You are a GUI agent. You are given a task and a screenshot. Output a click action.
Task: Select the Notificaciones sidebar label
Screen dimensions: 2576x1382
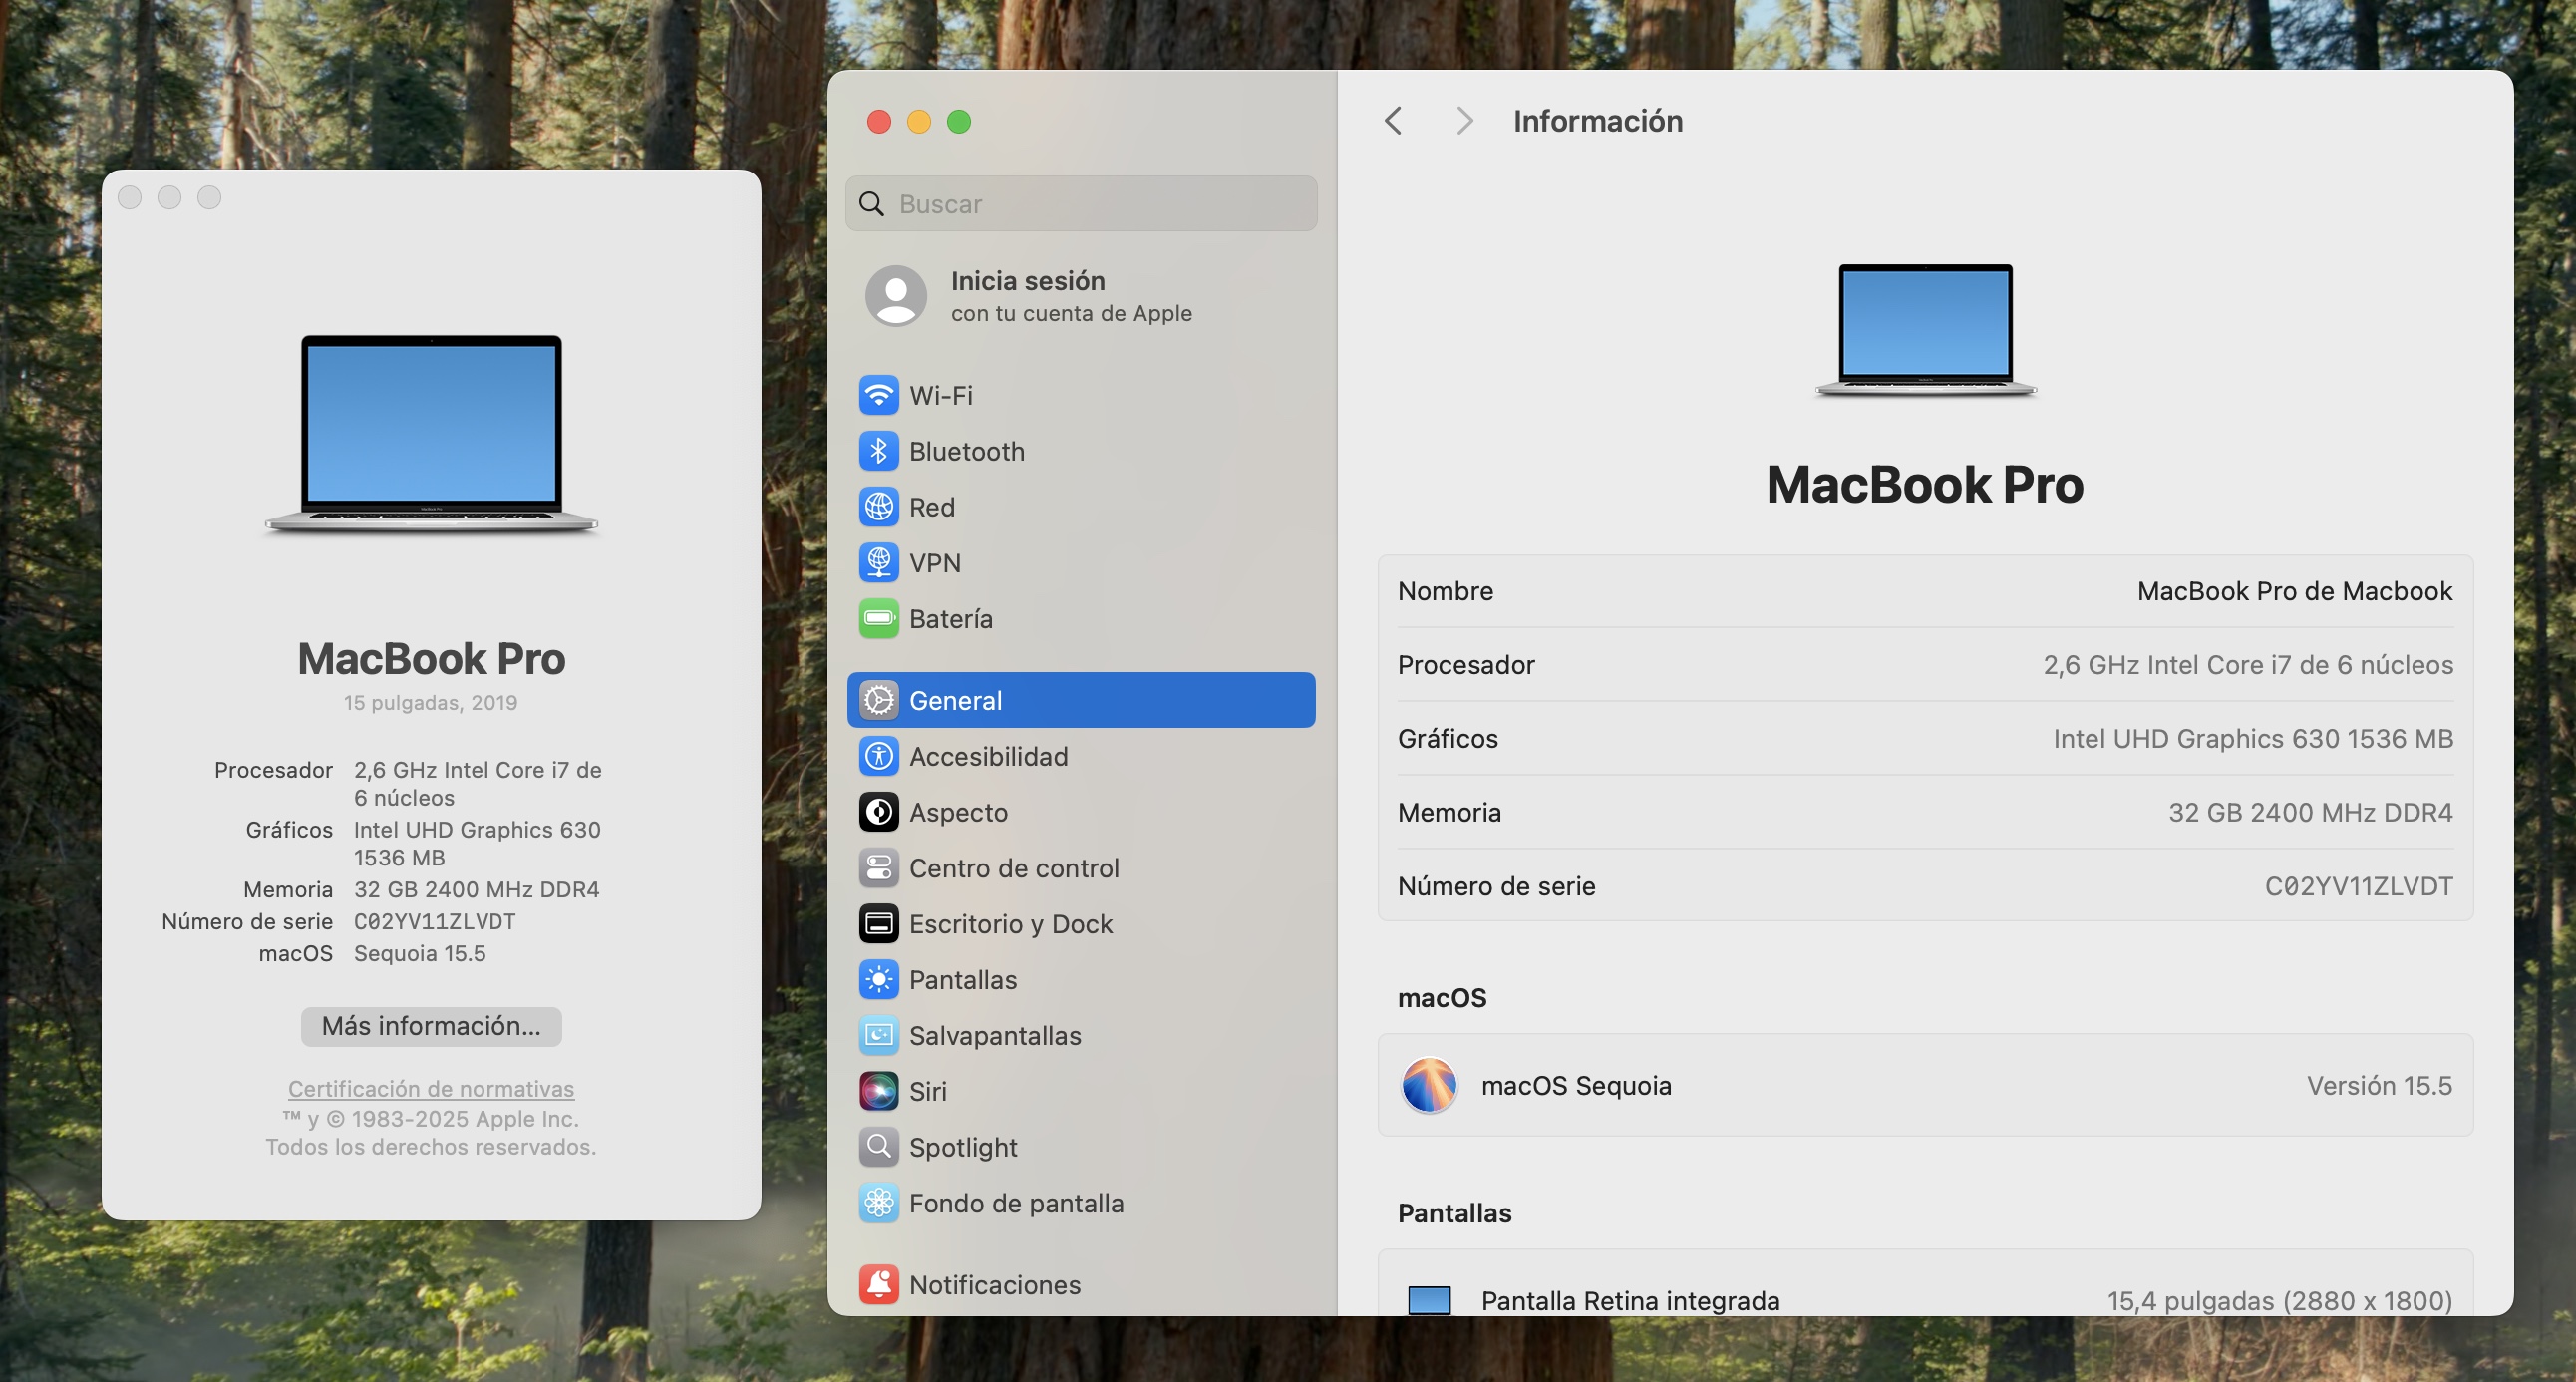(995, 1285)
